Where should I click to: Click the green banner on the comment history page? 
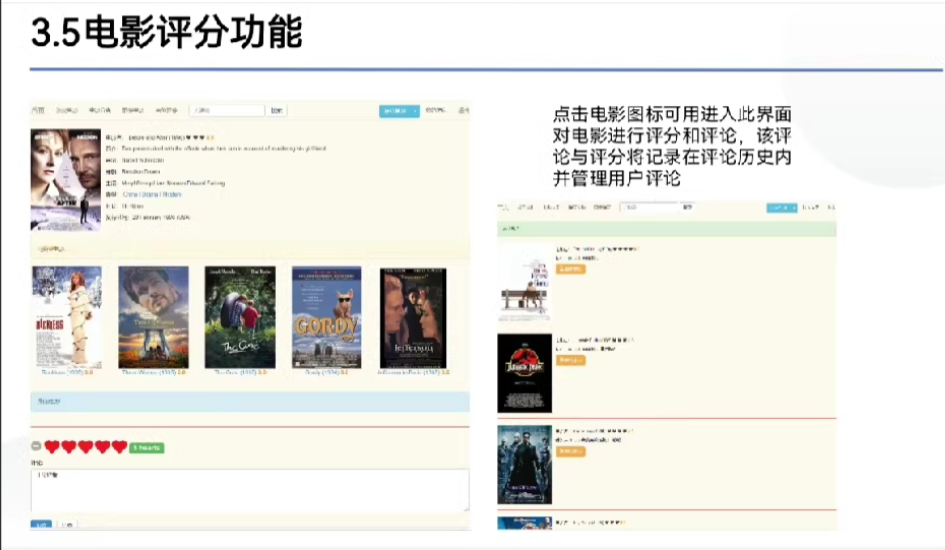667,229
